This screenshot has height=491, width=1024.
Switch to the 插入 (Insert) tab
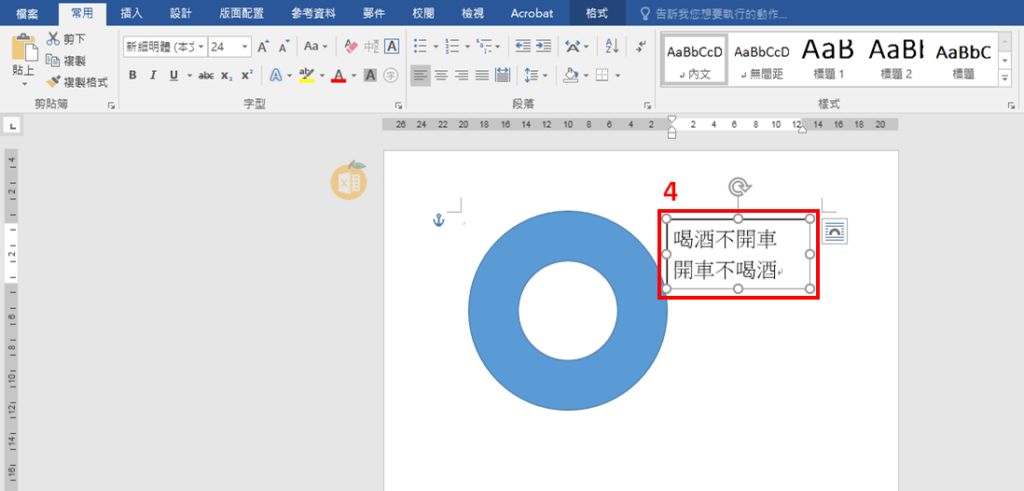tap(131, 14)
